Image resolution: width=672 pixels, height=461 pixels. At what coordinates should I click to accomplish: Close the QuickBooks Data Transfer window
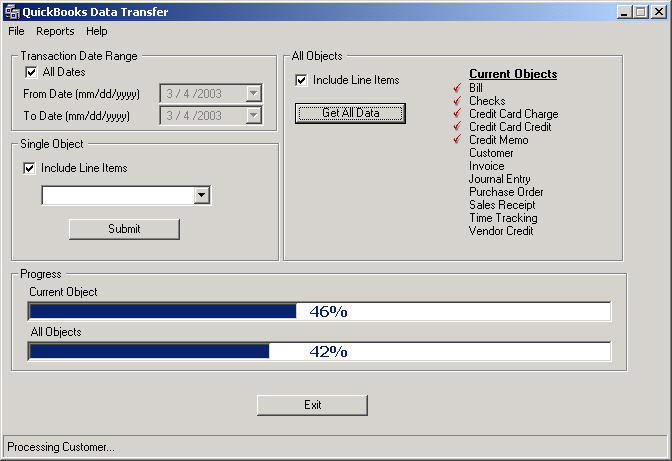[x=659, y=12]
